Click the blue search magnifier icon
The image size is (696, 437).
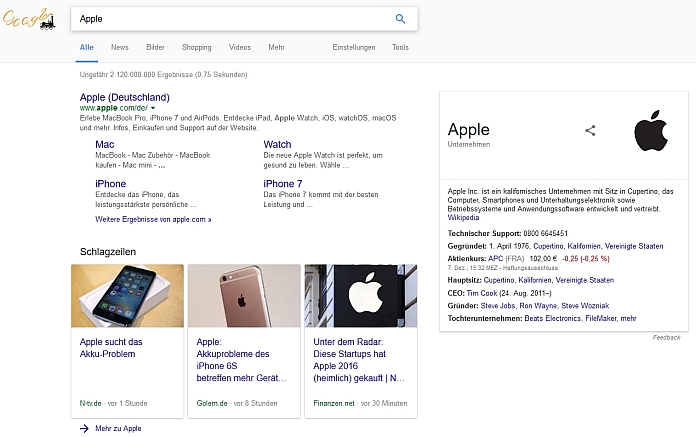point(400,19)
